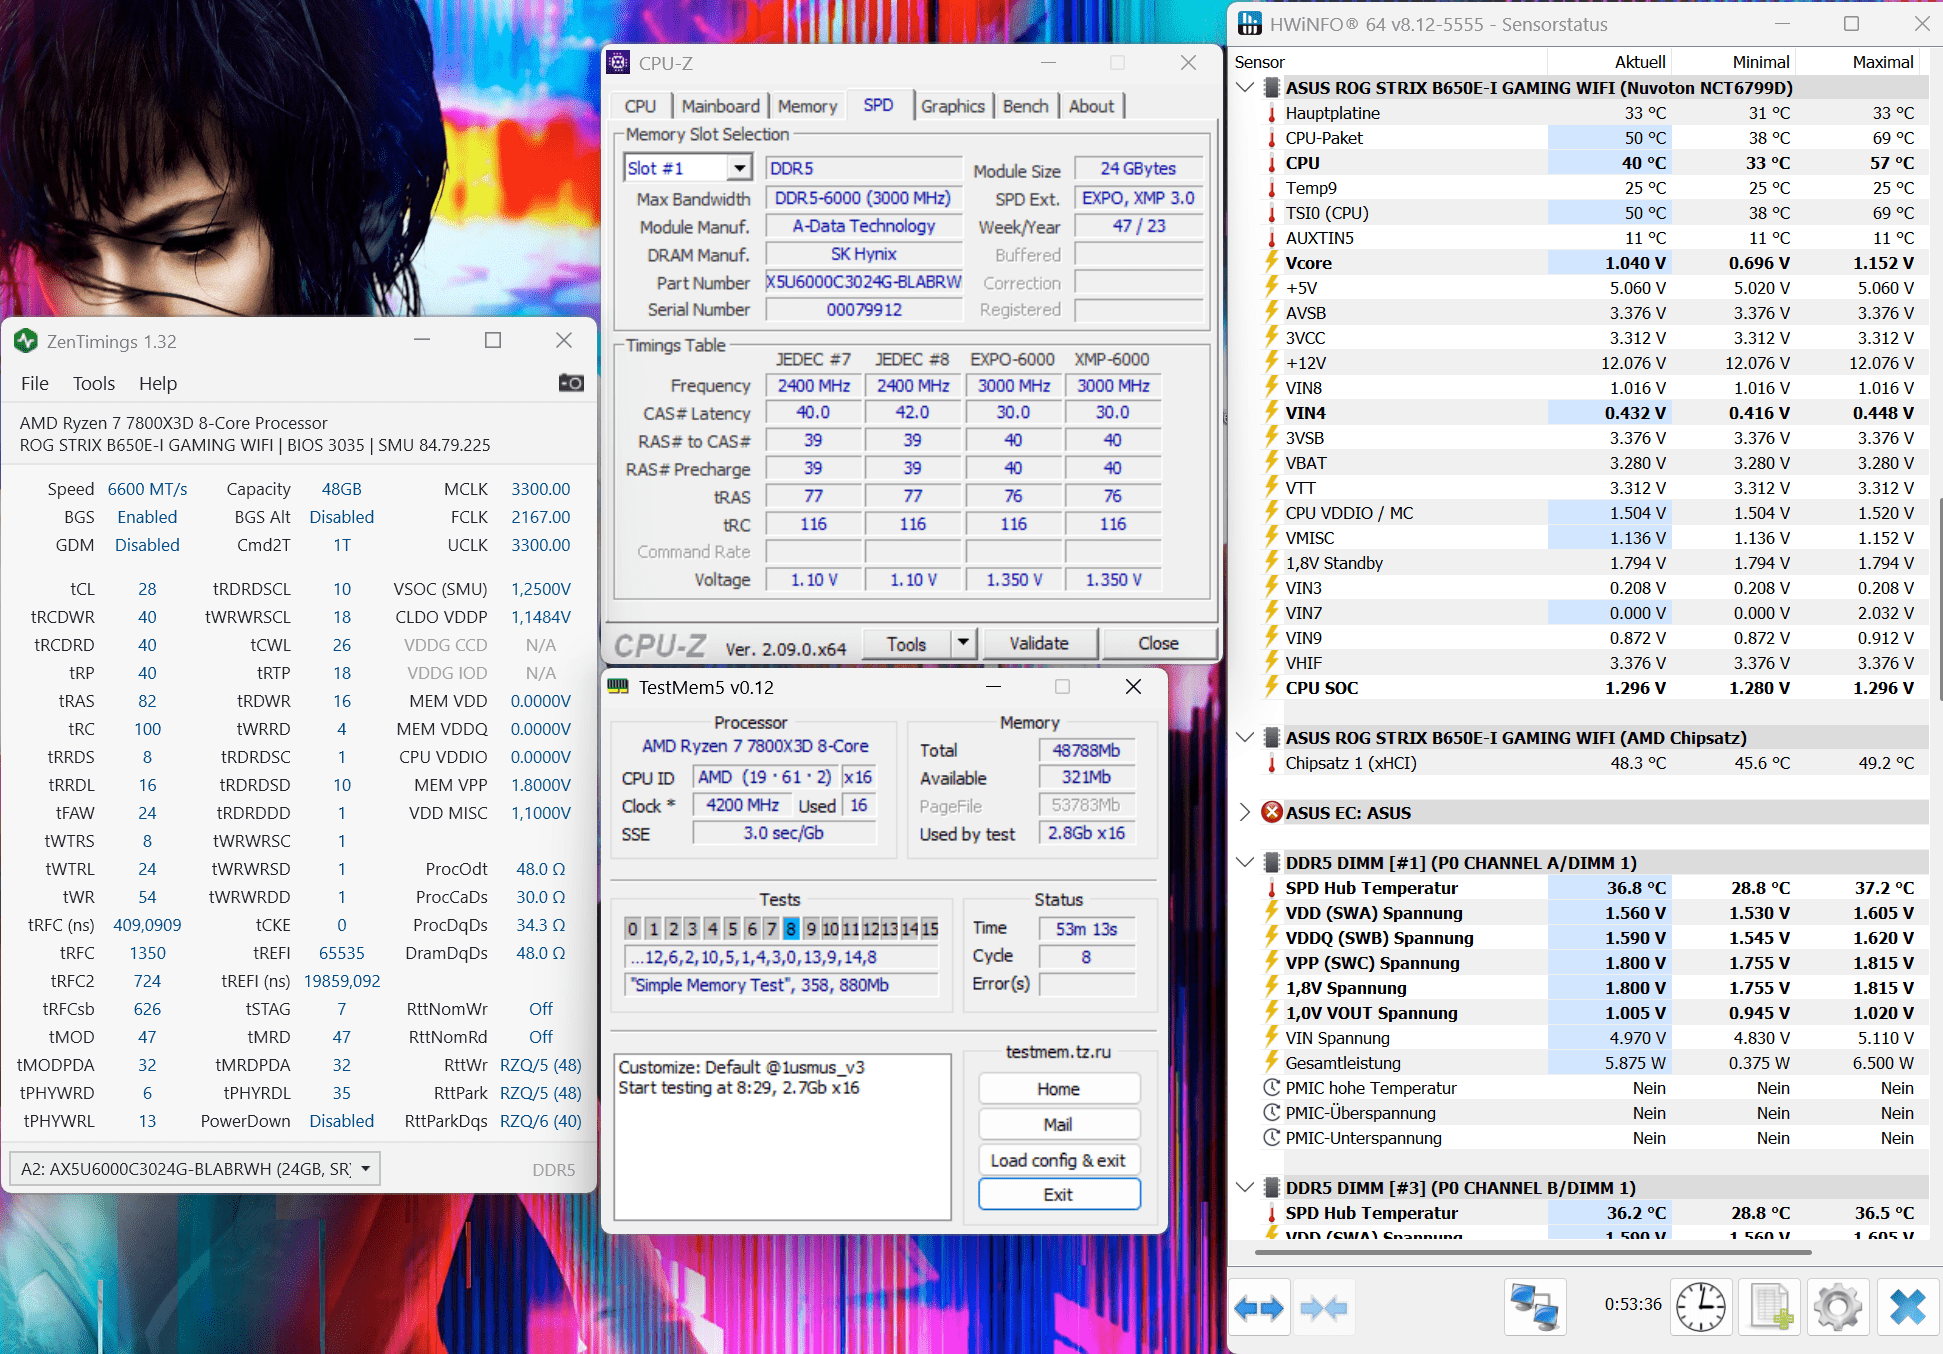Screen dimensions: 1943x1354
Task: Click HWiNFO expand layout arrows icon
Action: pos(1259,1307)
